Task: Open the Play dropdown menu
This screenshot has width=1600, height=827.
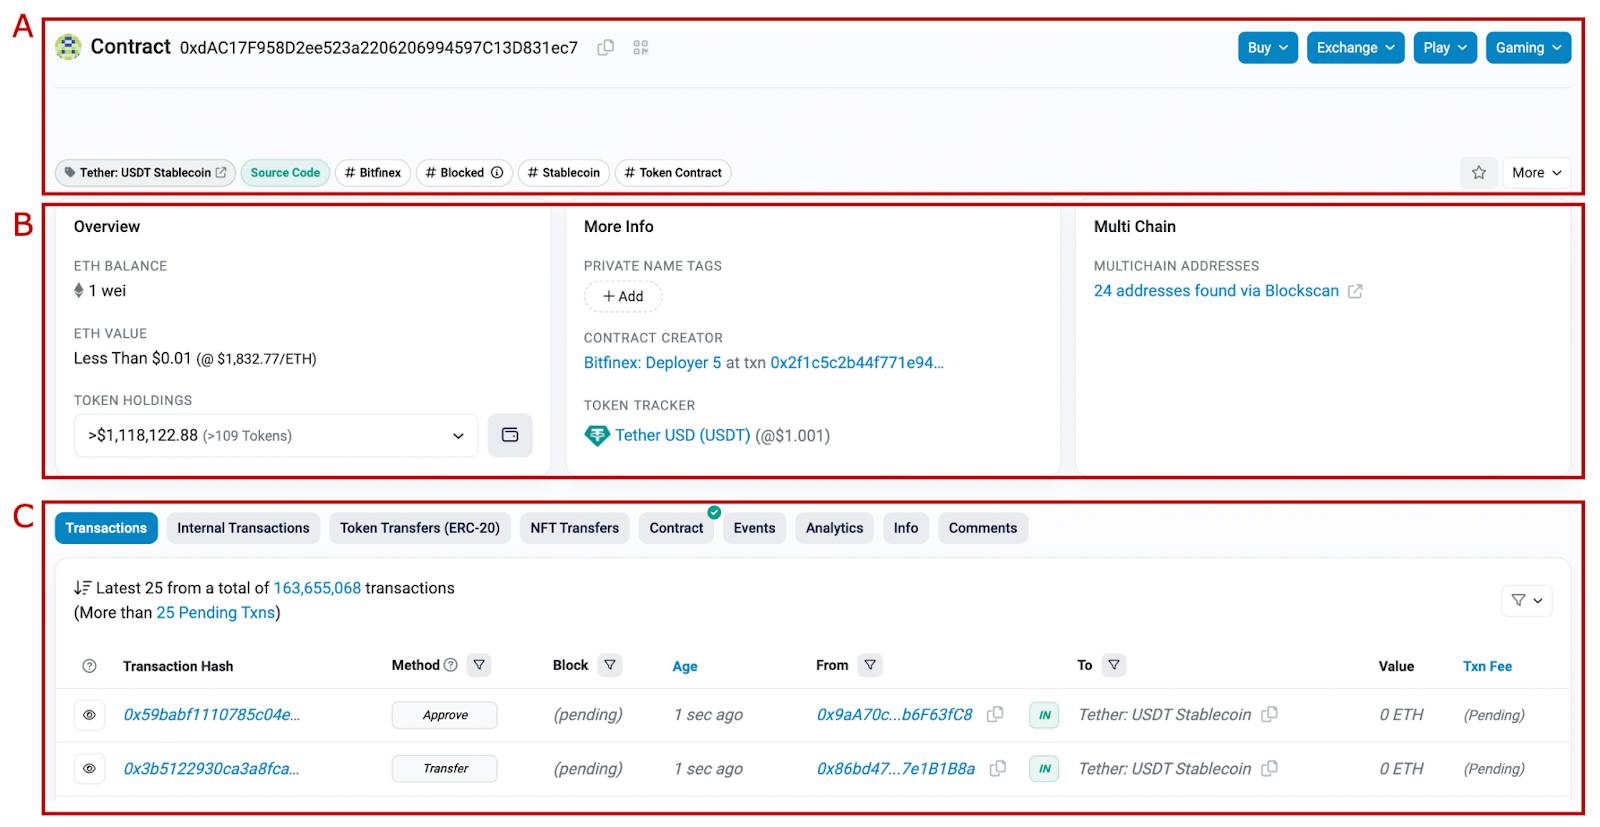Action: click(x=1445, y=48)
